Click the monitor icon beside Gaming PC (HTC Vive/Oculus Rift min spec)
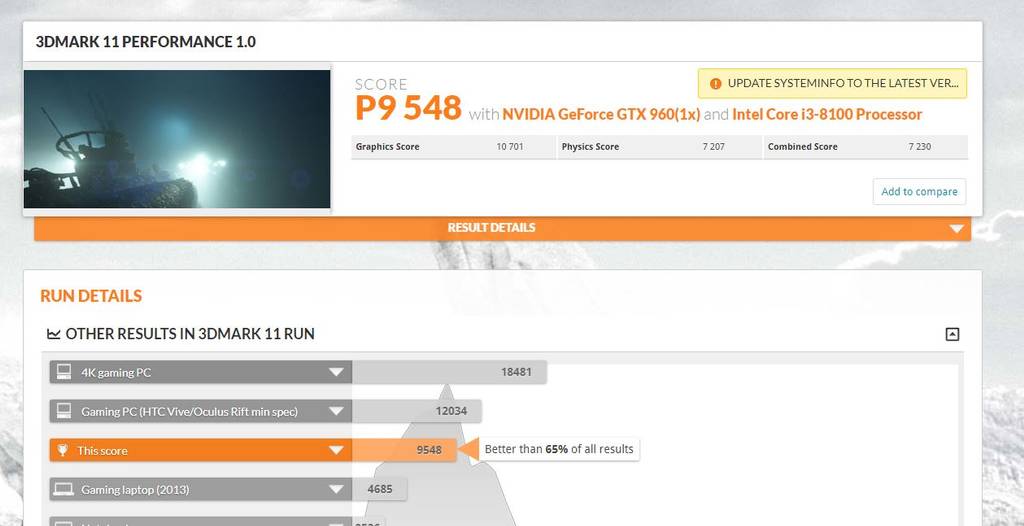The image size is (1024, 526). (63, 411)
